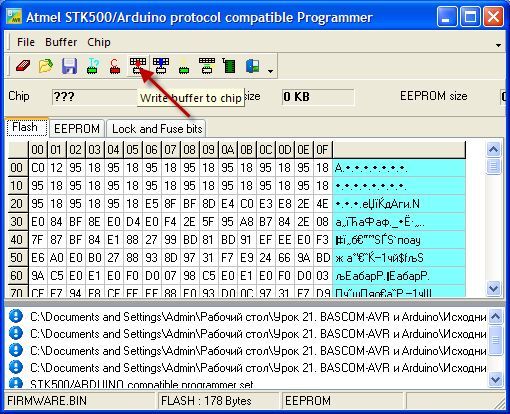Select hex cell 66 in row 50
The height and width of the screenshot is (414, 510).
click(x=284, y=258)
